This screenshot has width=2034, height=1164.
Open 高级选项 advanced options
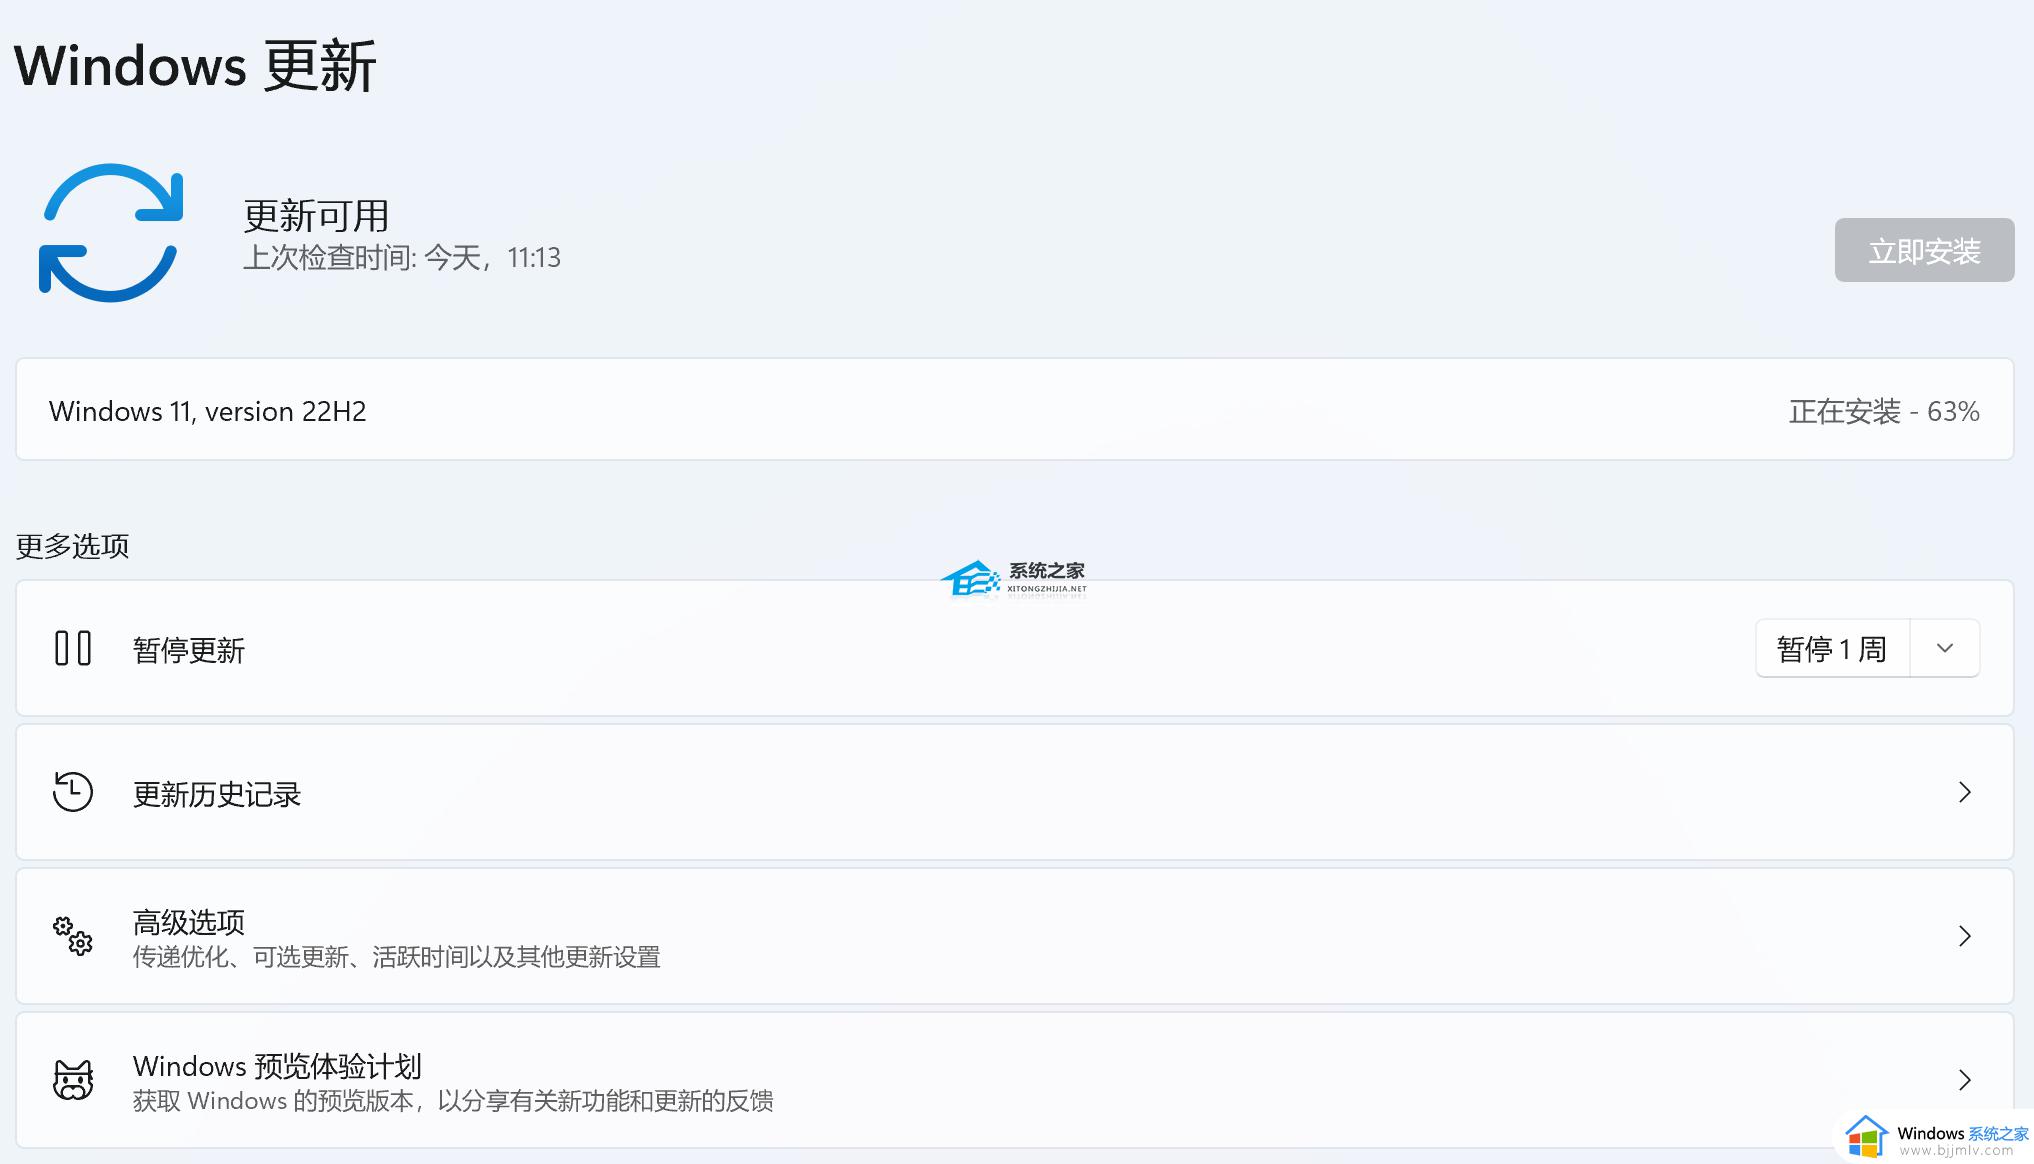point(1014,936)
